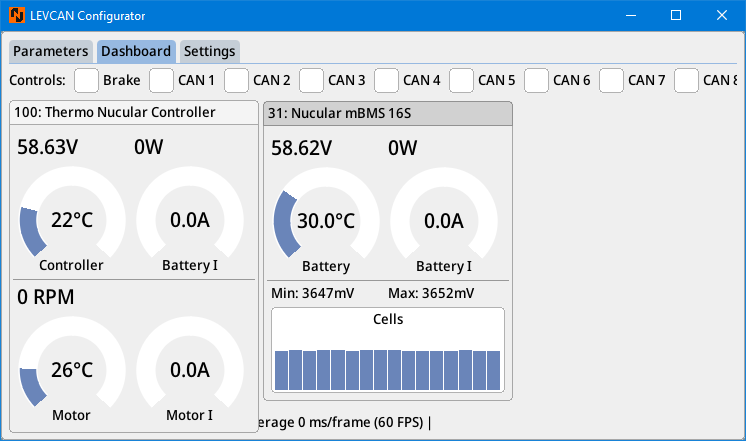Click the Motor temperature gauge showing 26°C

(72, 370)
